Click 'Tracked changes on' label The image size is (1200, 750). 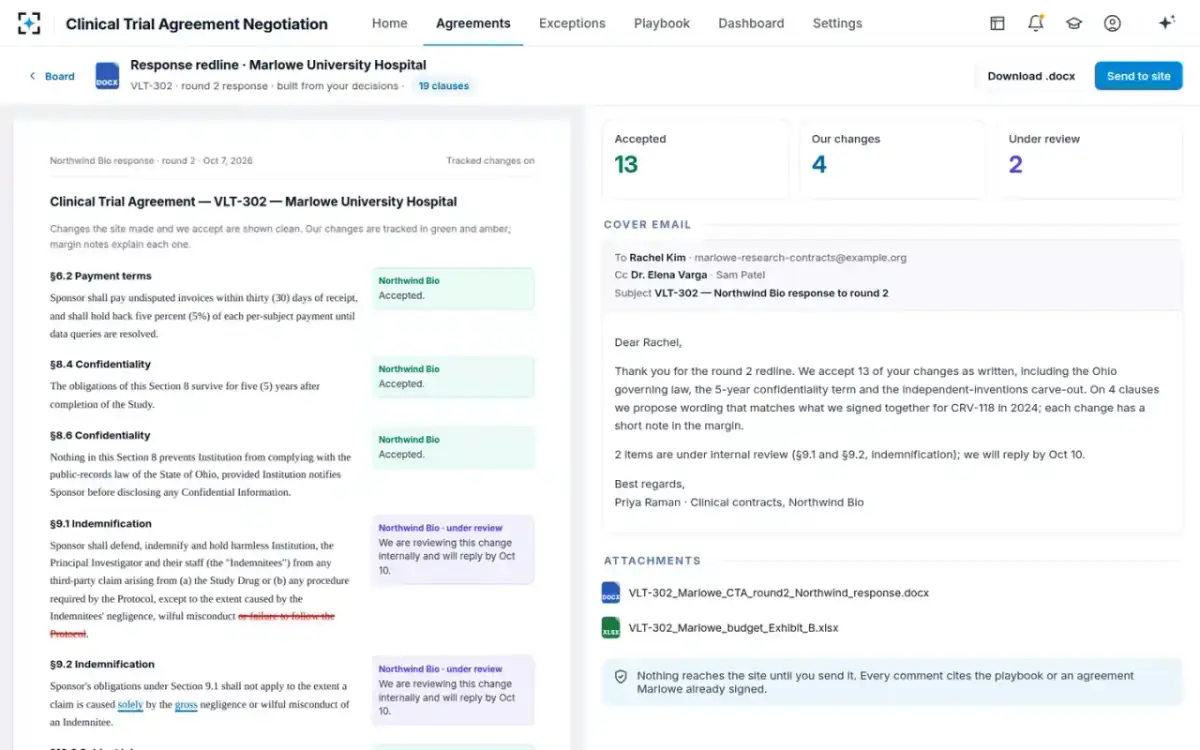(x=490, y=160)
